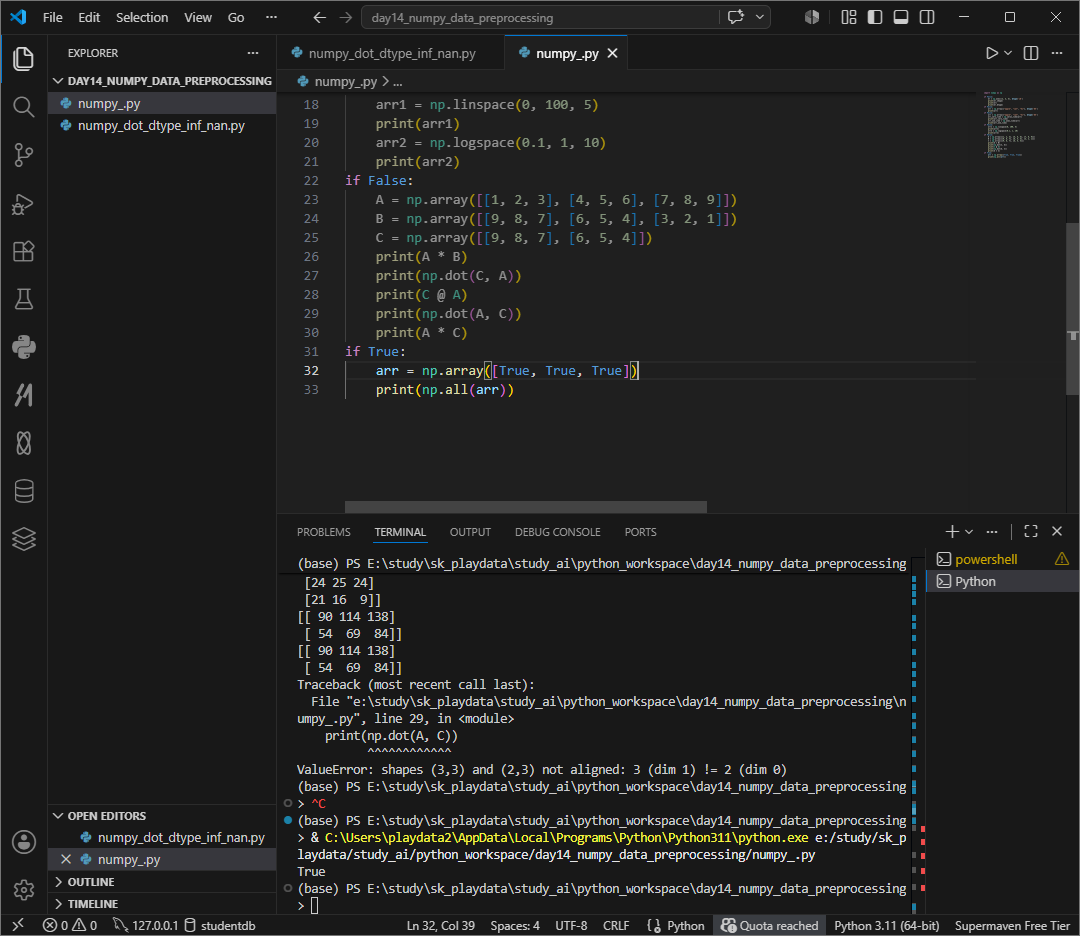
Task: Switch to numpy_dot_dtype_inf_nan.py editor tab
Action: coord(391,53)
